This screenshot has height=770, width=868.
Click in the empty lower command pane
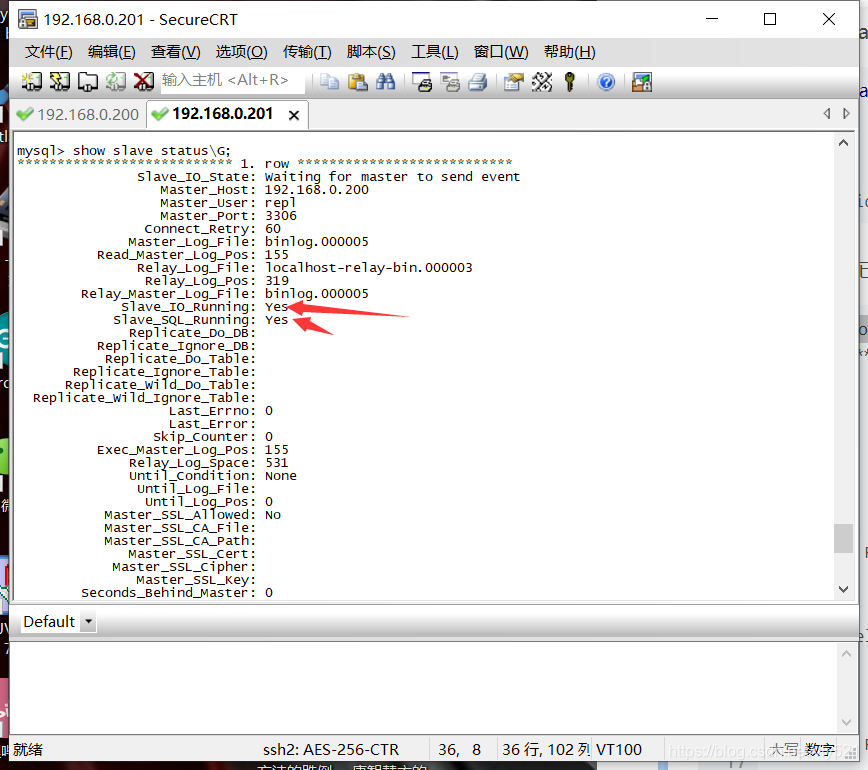(x=423, y=688)
